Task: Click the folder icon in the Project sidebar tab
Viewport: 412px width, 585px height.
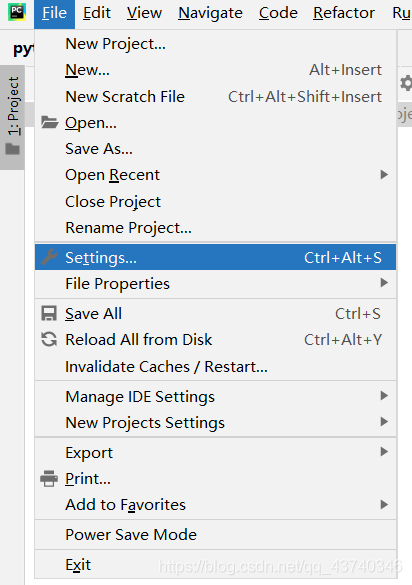Action: pos(13,149)
